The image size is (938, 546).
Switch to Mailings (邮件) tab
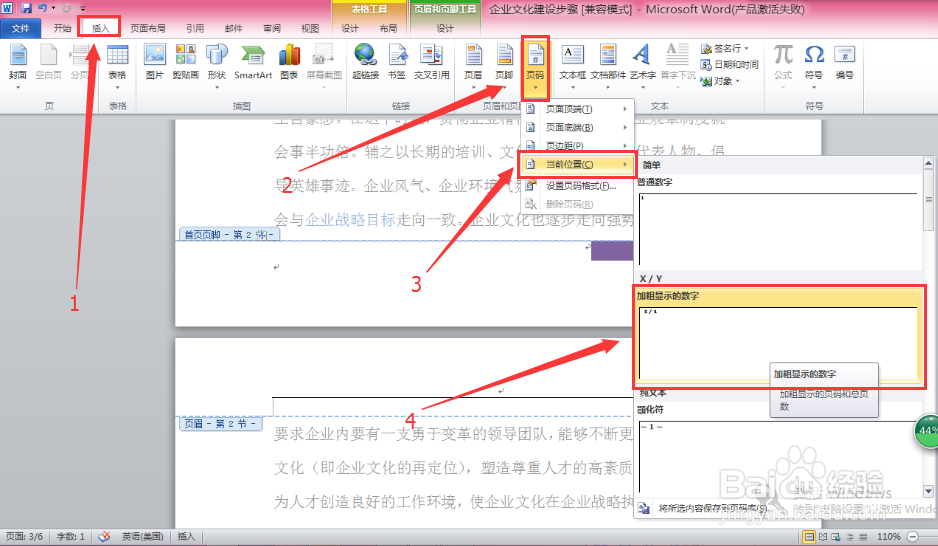click(233, 28)
